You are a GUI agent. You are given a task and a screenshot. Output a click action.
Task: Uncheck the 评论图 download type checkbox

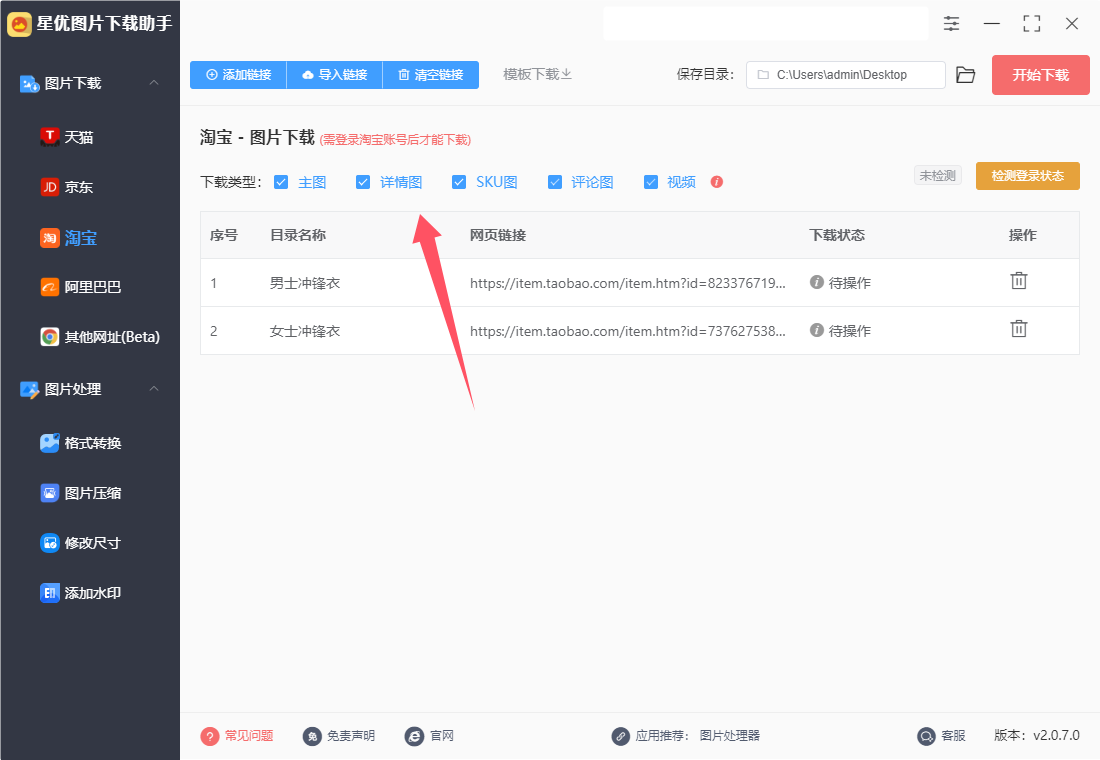pyautogui.click(x=555, y=182)
